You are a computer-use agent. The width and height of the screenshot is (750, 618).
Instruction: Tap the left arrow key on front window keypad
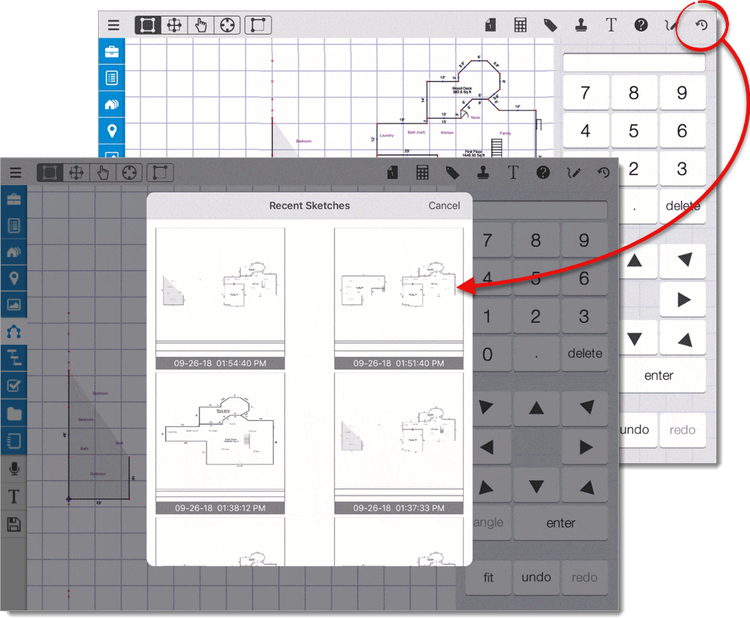[487, 448]
